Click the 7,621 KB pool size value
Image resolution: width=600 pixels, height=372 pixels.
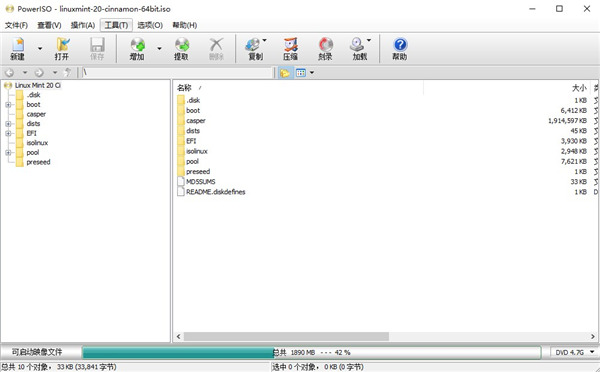click(574, 162)
